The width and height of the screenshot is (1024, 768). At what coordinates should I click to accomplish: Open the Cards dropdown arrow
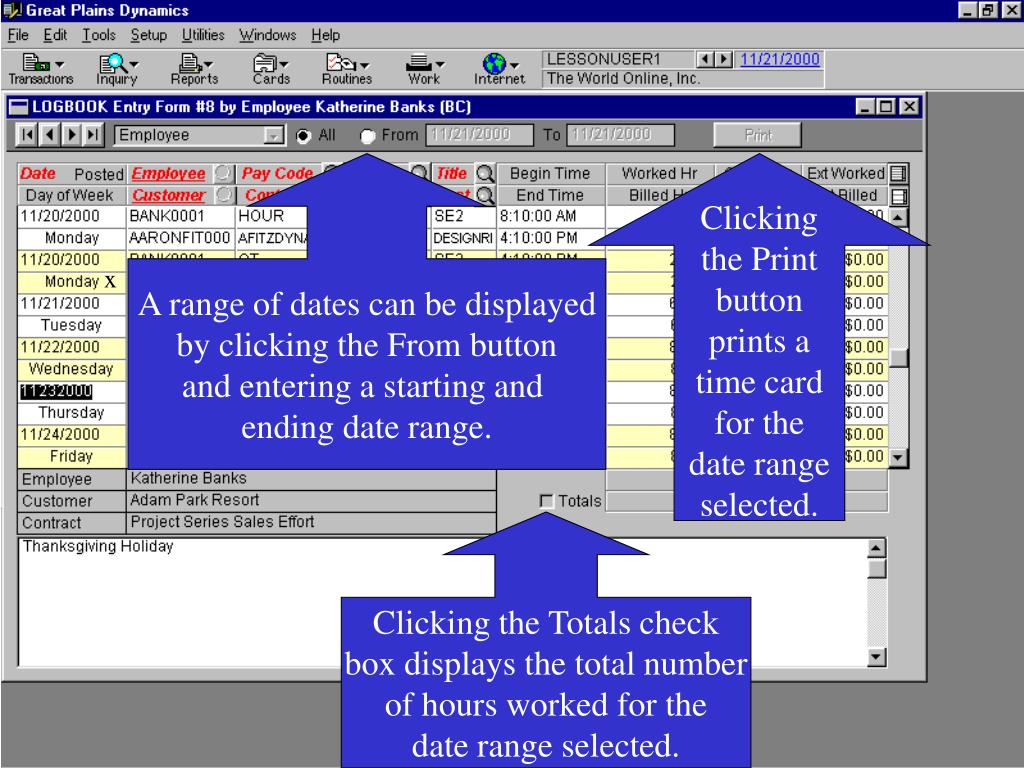point(283,64)
